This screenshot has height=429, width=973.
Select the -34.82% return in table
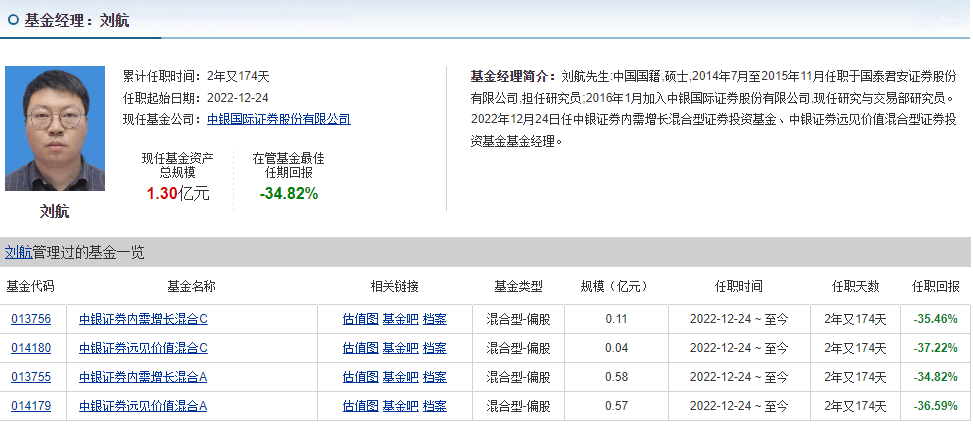pos(935,377)
